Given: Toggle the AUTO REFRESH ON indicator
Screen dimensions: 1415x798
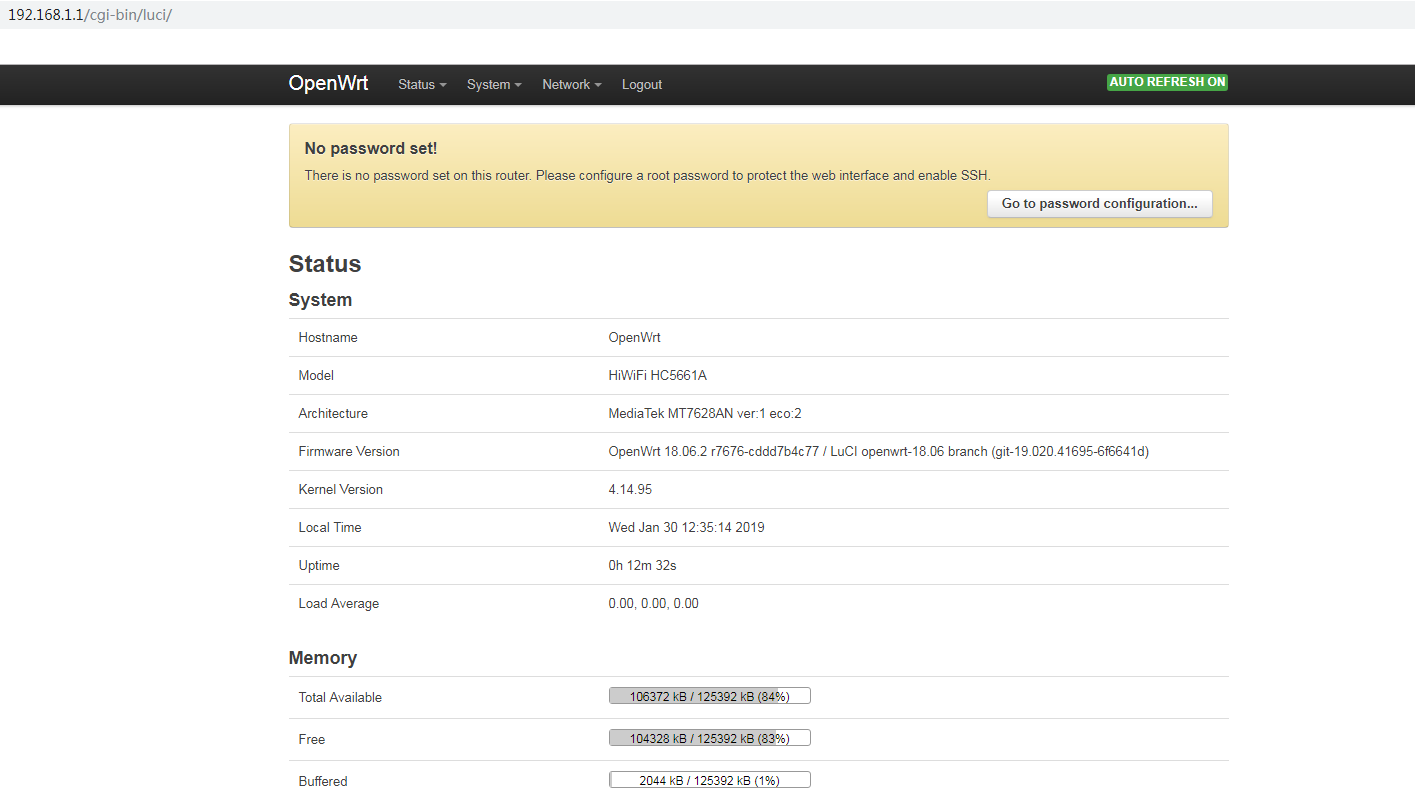Looking at the screenshot, I should [1167, 82].
